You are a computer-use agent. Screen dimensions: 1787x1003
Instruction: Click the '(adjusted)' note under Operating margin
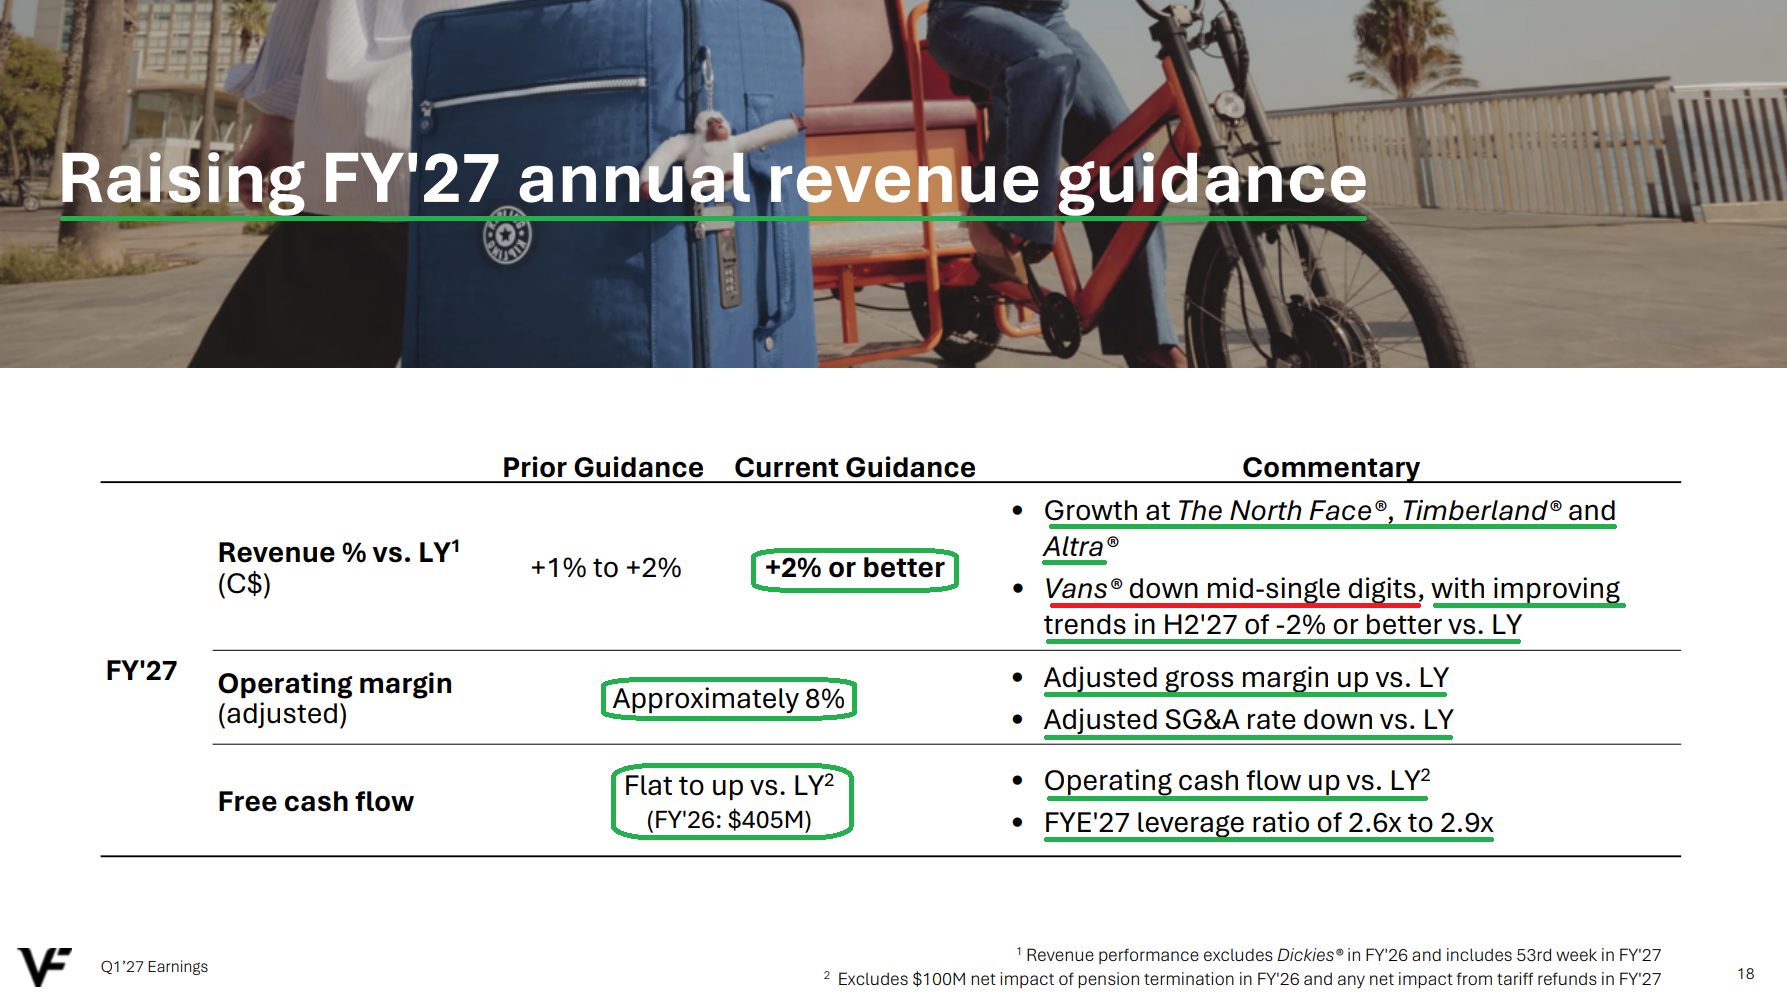click(283, 714)
